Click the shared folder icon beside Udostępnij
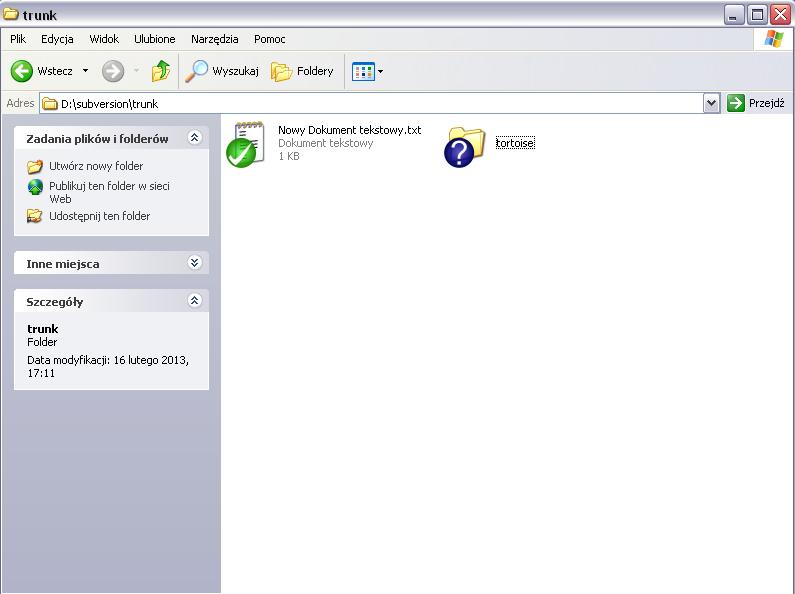 click(x=35, y=216)
